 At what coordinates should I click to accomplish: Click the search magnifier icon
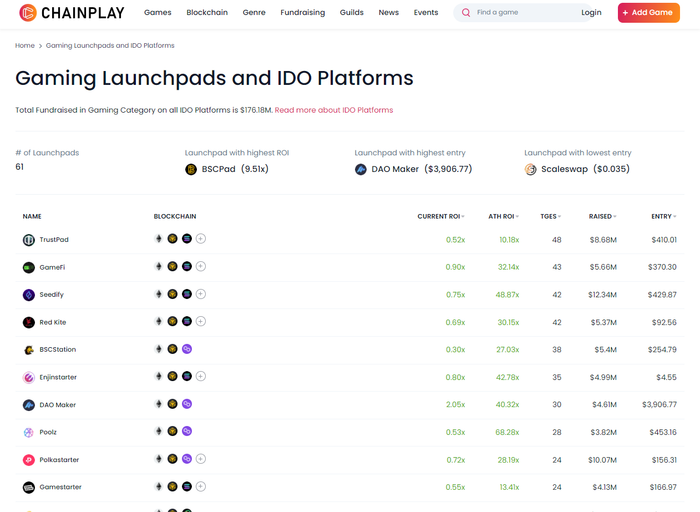click(466, 12)
